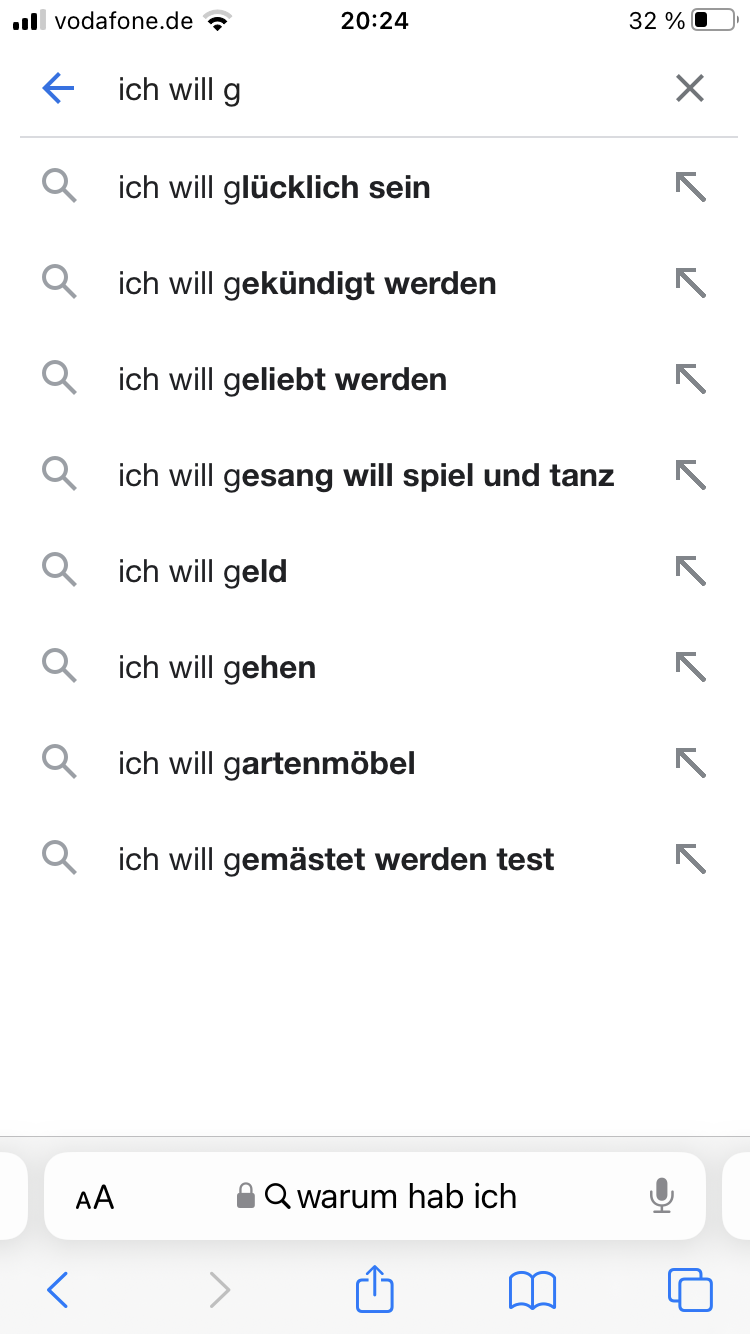Viewport: 750px width, 1334px height.
Task: Open Safari bookmarks book icon
Action: click(532, 1290)
